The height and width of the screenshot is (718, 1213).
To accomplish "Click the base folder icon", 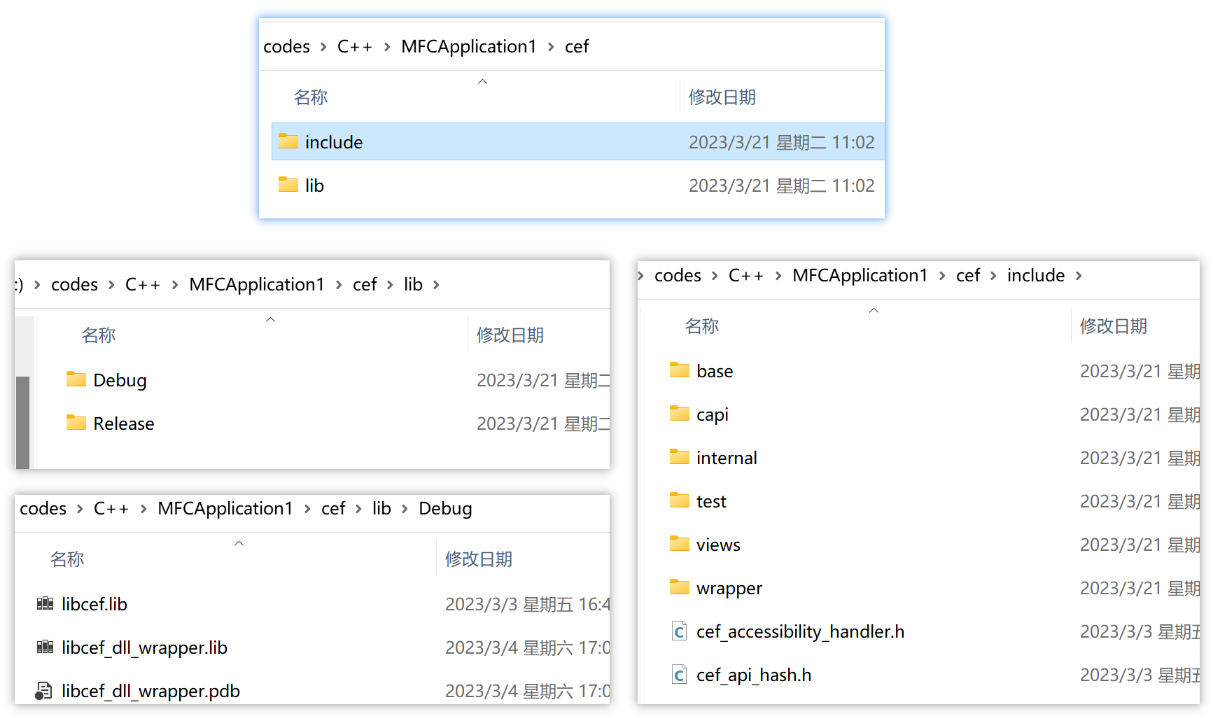I will [x=680, y=371].
